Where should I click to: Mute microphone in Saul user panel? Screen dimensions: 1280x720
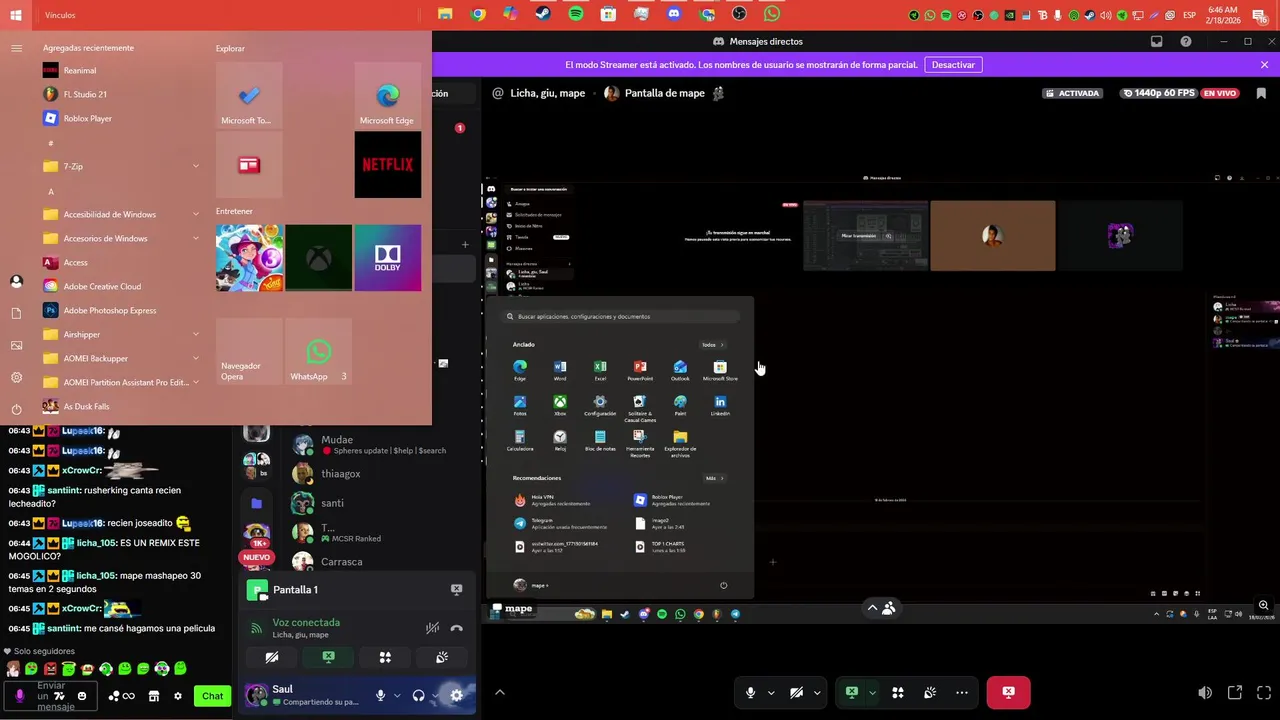click(380, 695)
